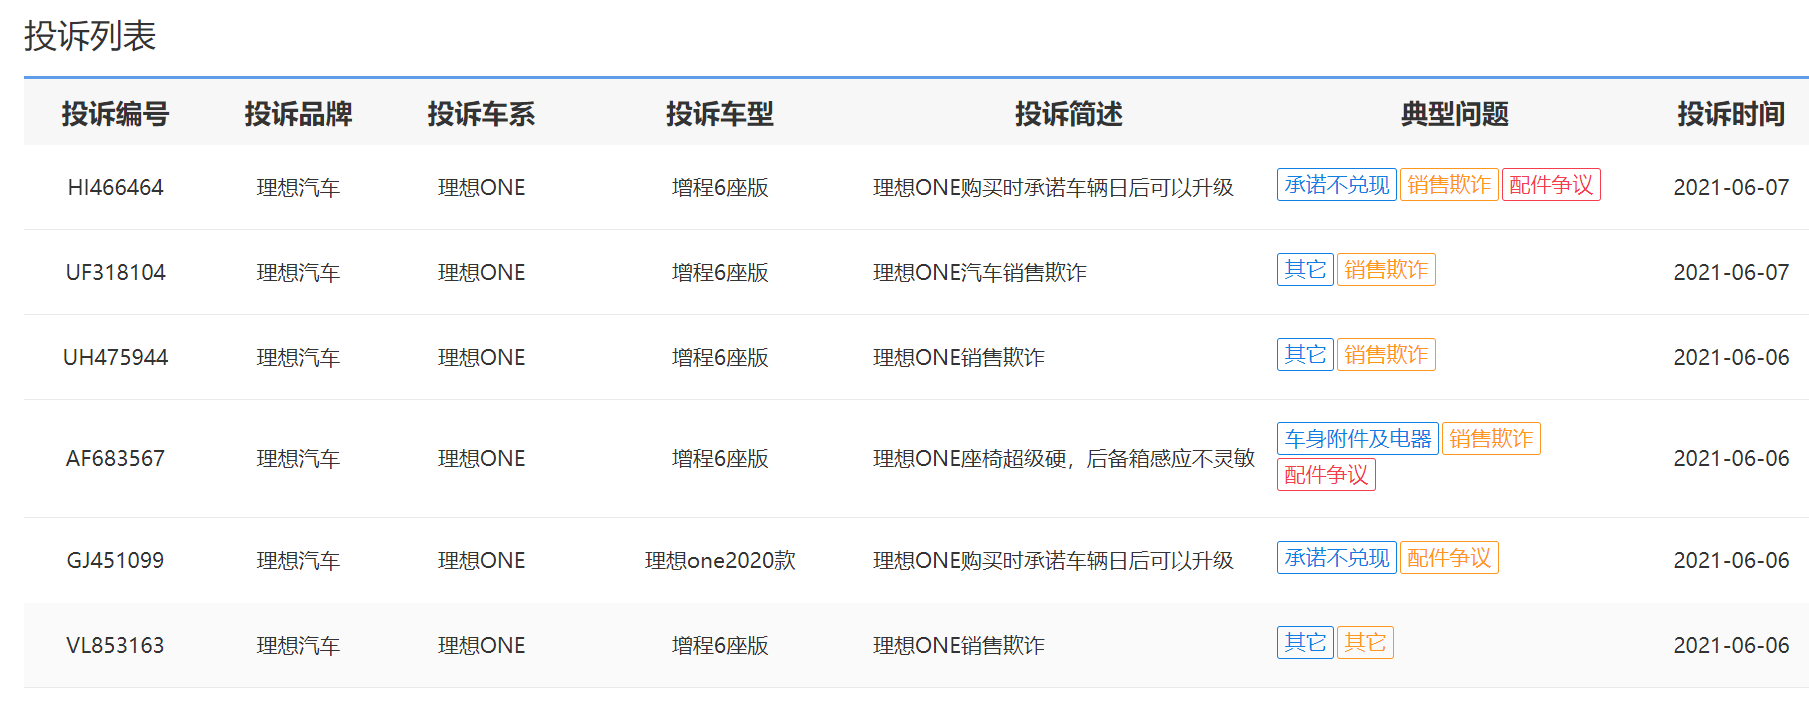Open description 理想ONE购买时承诺车辆日后可以升级 in HI466464 row

[x=1053, y=187]
